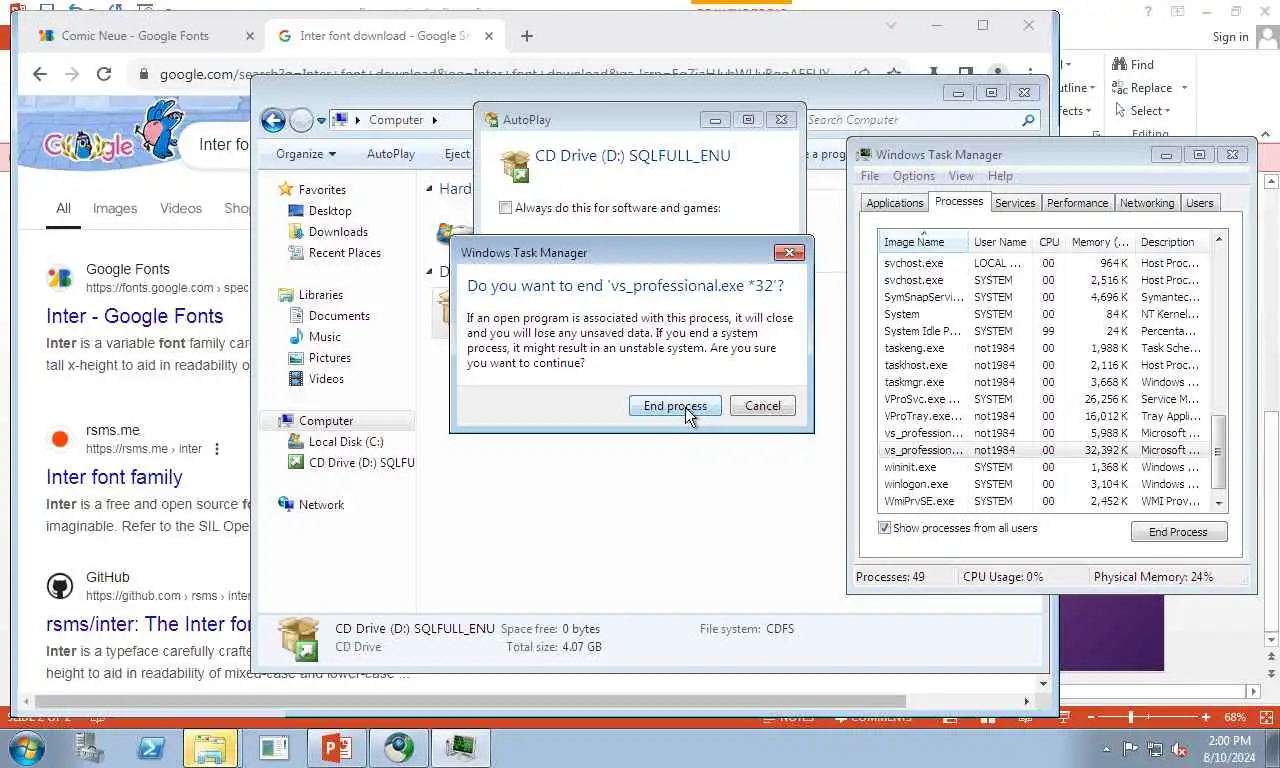Click Replace in PowerPoint ribbon
1280x768 pixels.
point(1142,88)
